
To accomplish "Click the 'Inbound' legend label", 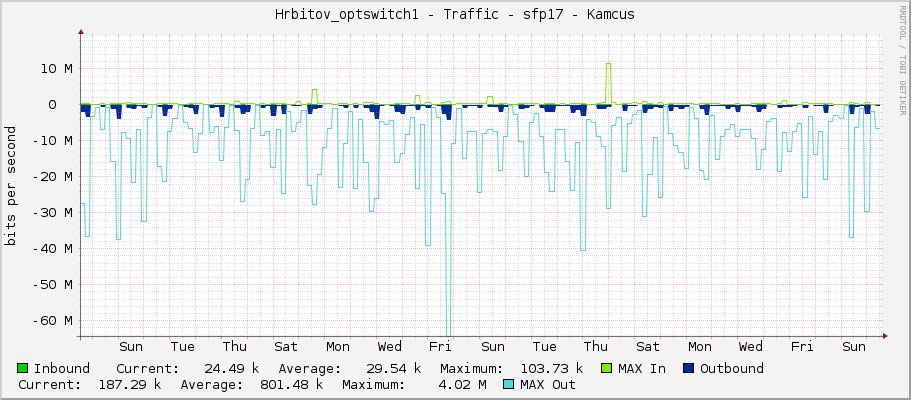I will 62,368.
